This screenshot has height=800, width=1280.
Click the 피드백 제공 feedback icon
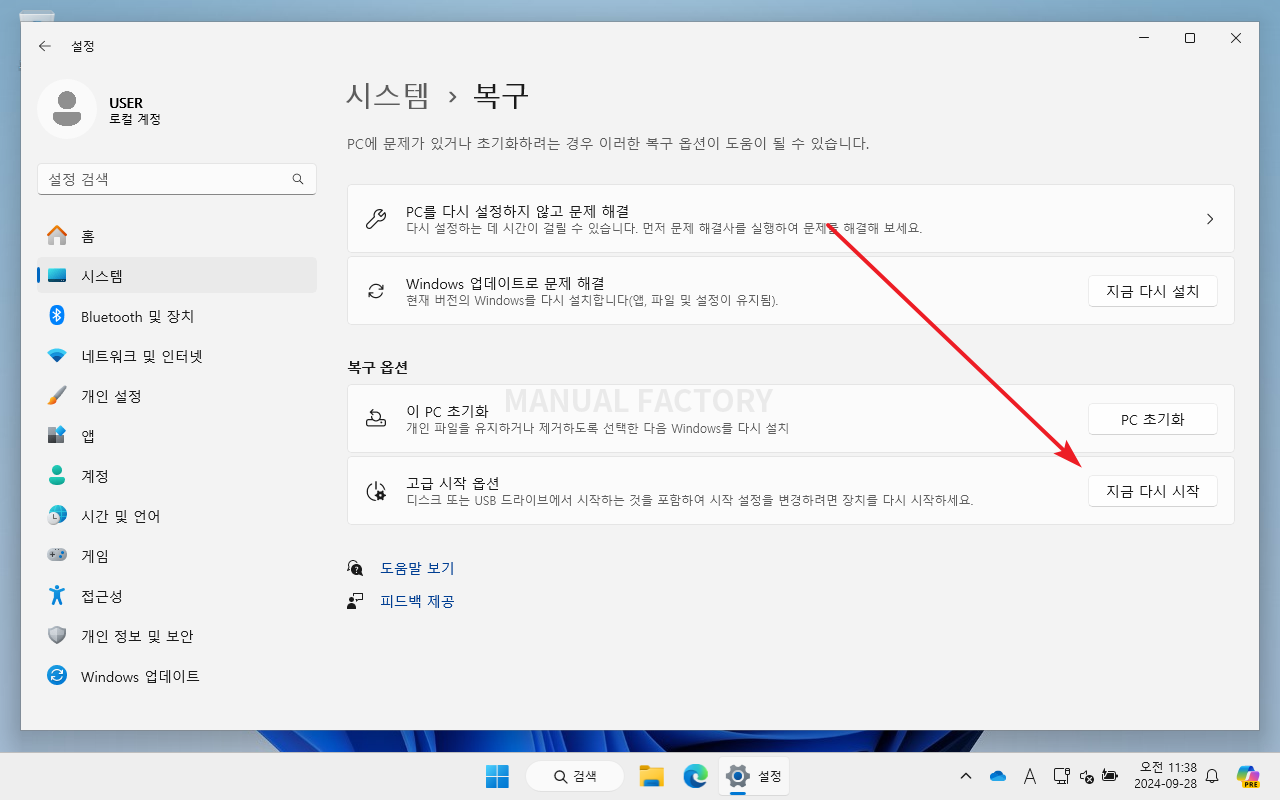(x=355, y=601)
